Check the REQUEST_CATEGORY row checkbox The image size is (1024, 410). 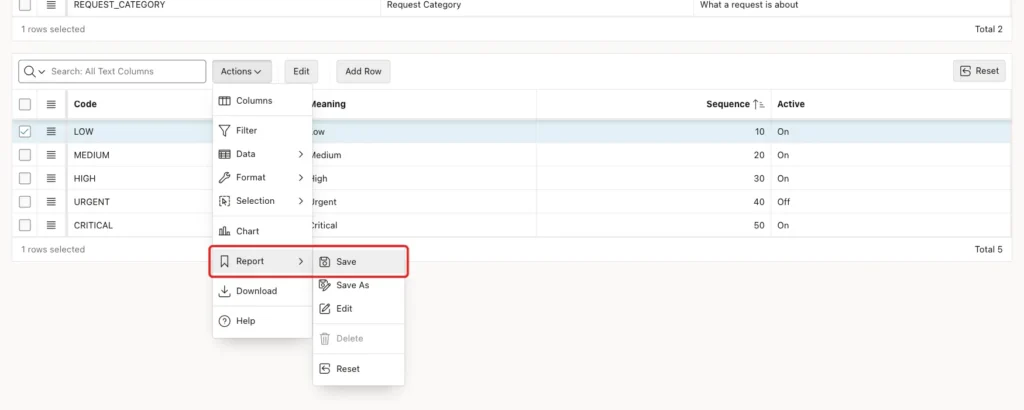pos(25,5)
